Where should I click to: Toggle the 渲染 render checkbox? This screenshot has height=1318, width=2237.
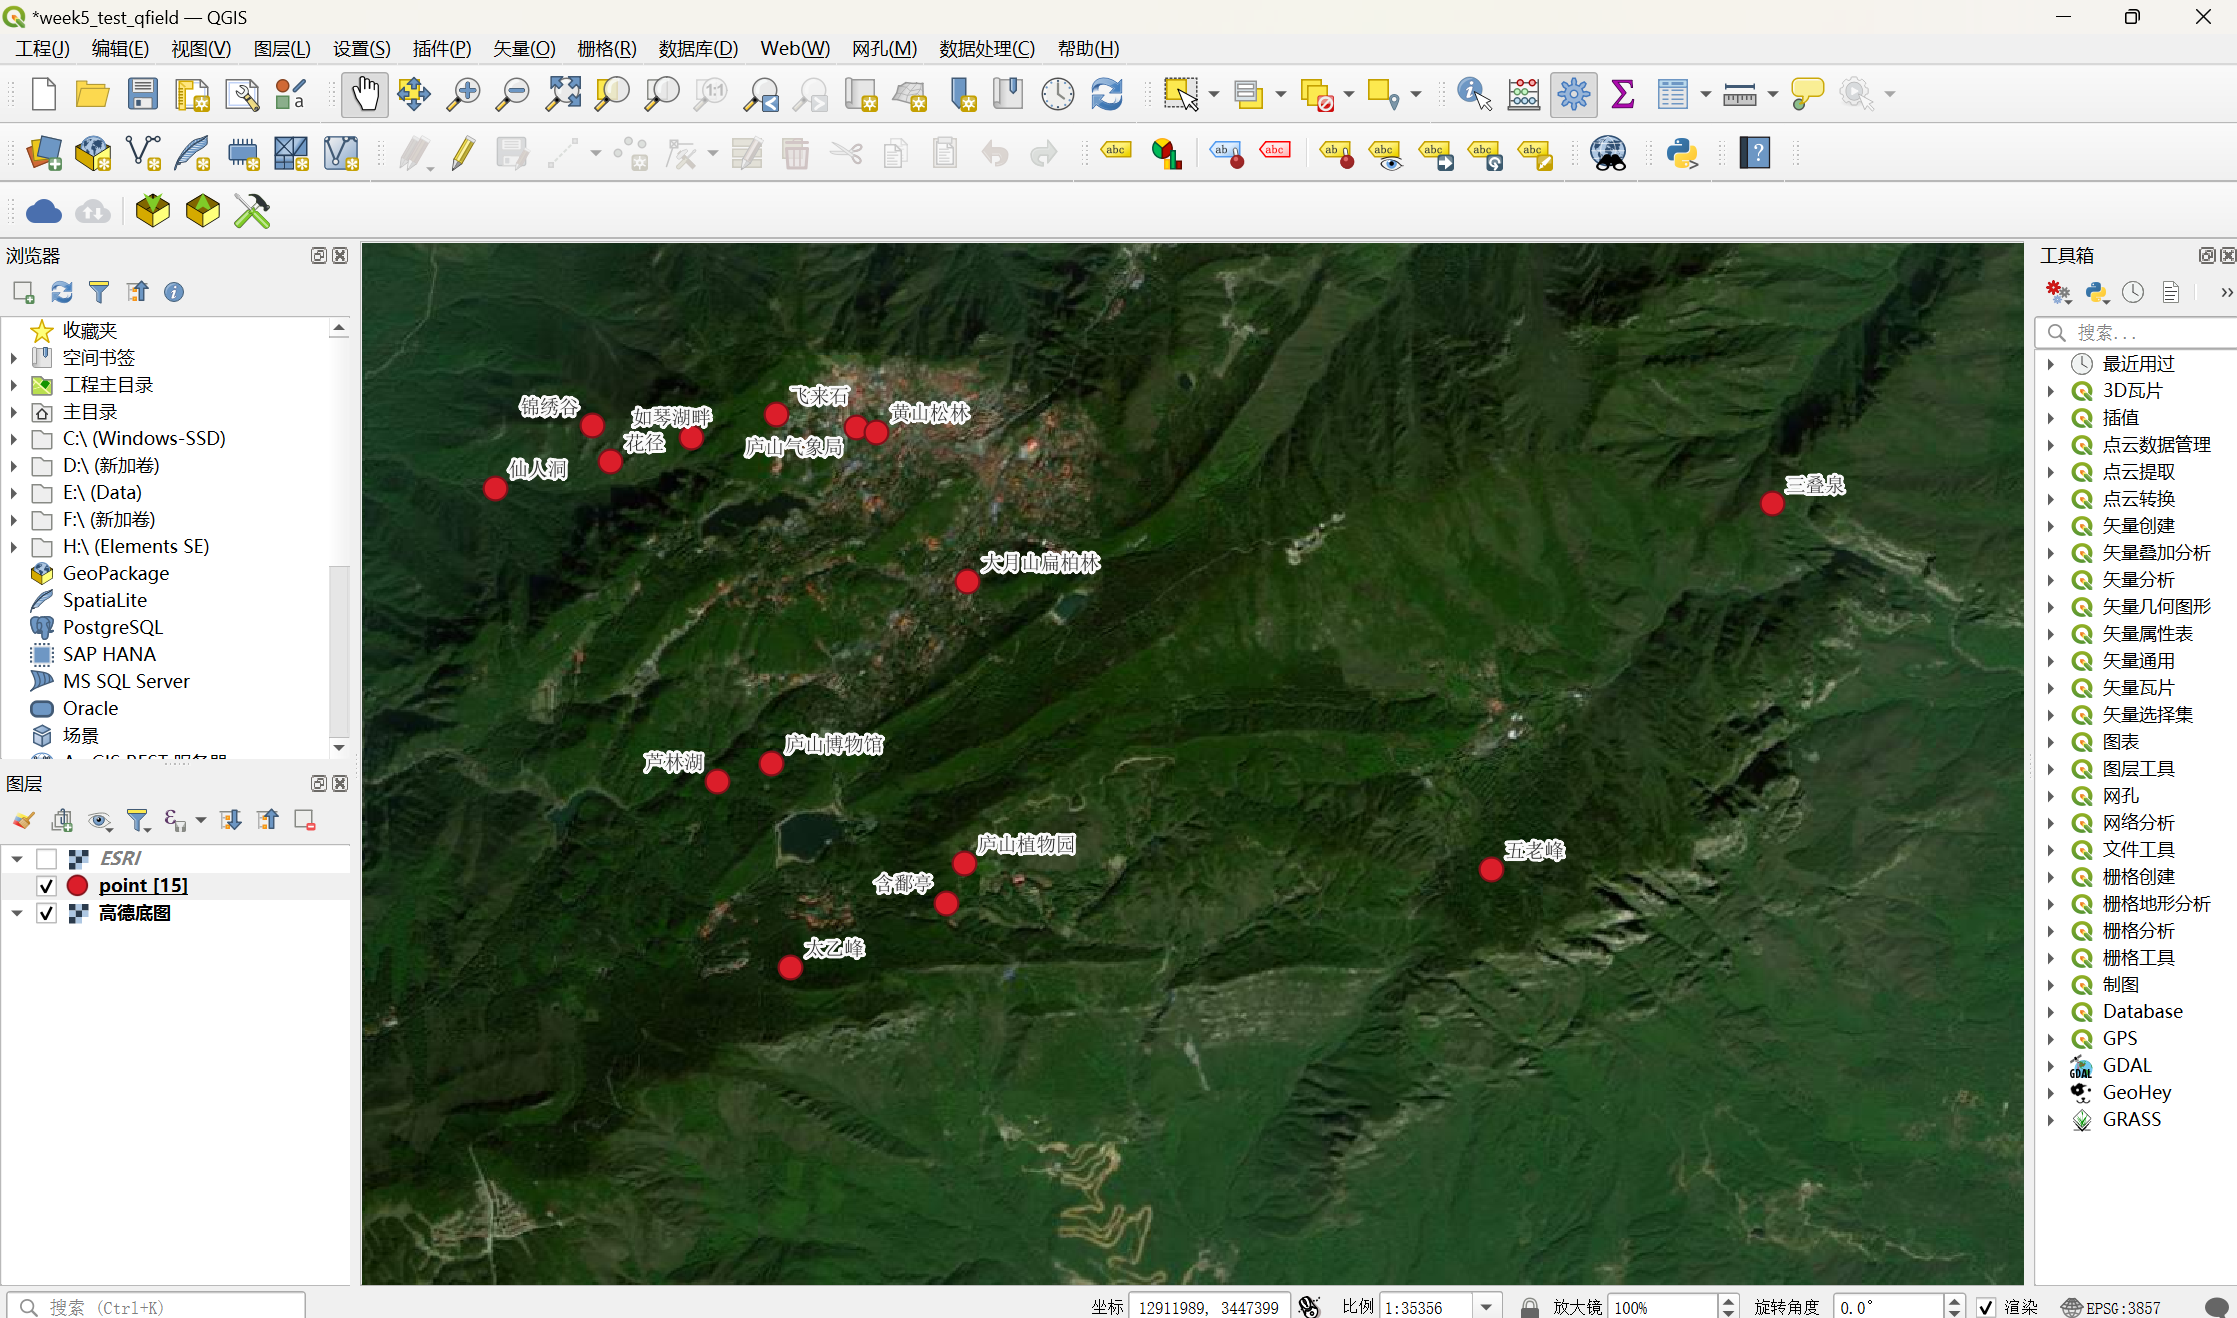(1986, 1307)
